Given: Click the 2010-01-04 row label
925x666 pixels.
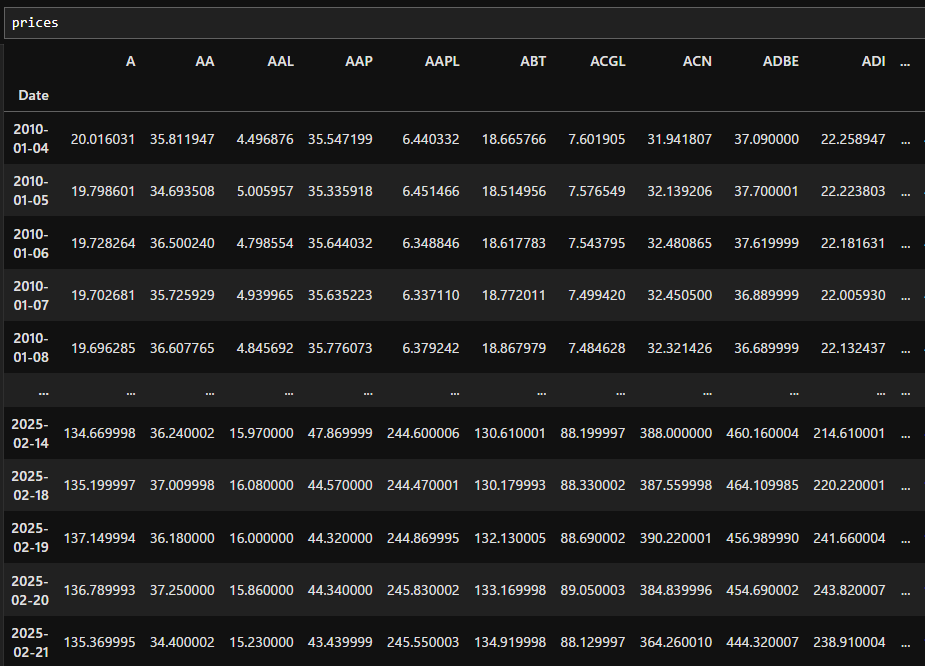Looking at the screenshot, I should pyautogui.click(x=31, y=139).
